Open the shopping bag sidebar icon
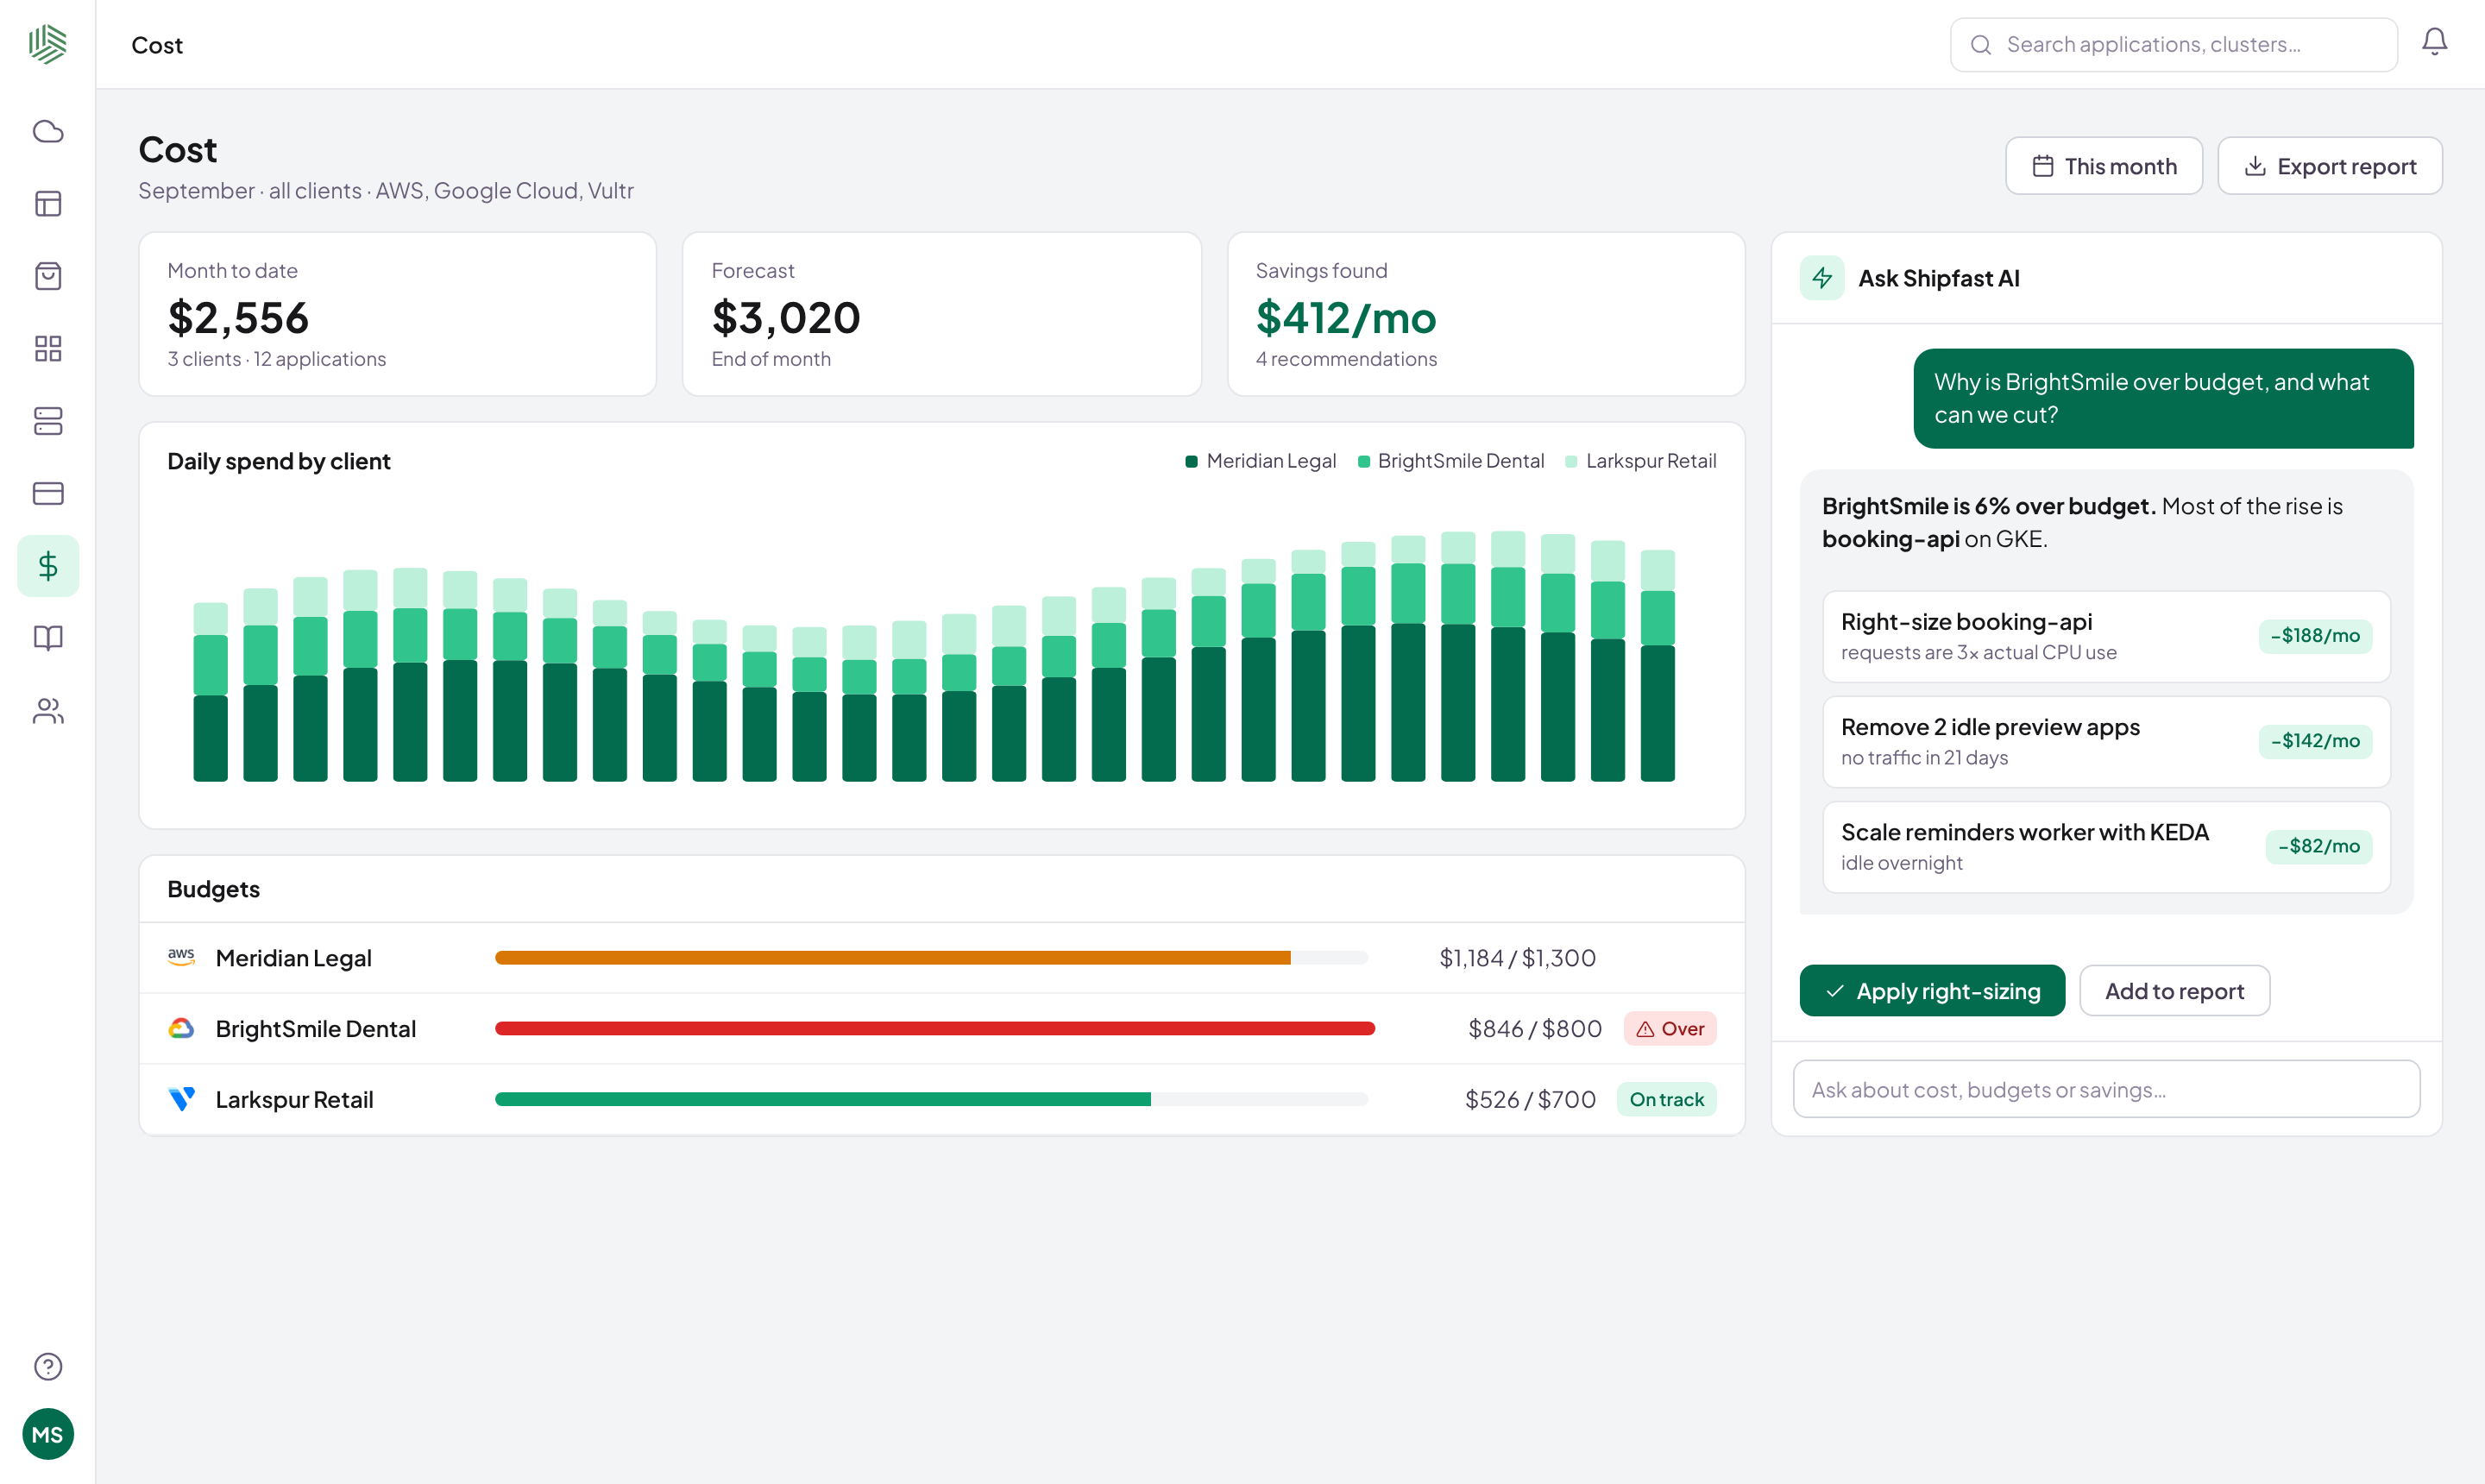Image resolution: width=2485 pixels, height=1484 pixels. pyautogui.click(x=48, y=276)
